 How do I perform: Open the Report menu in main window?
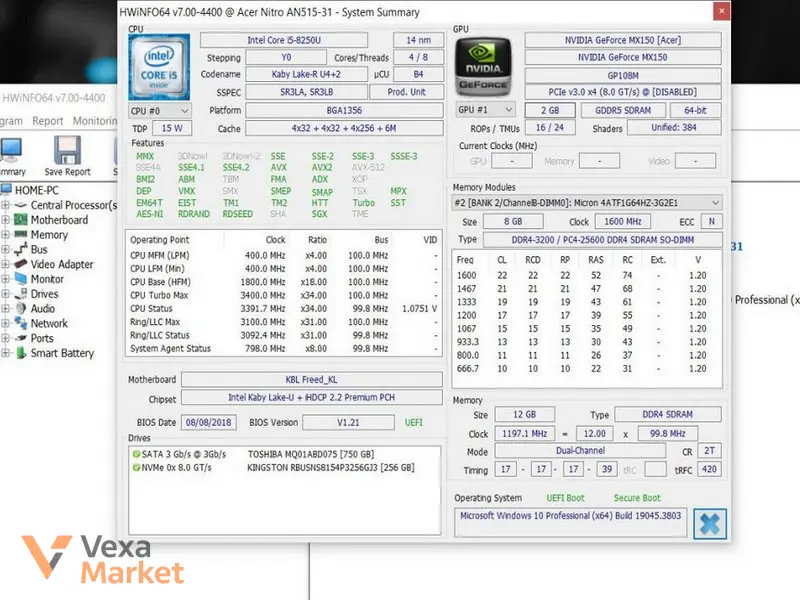[47, 121]
